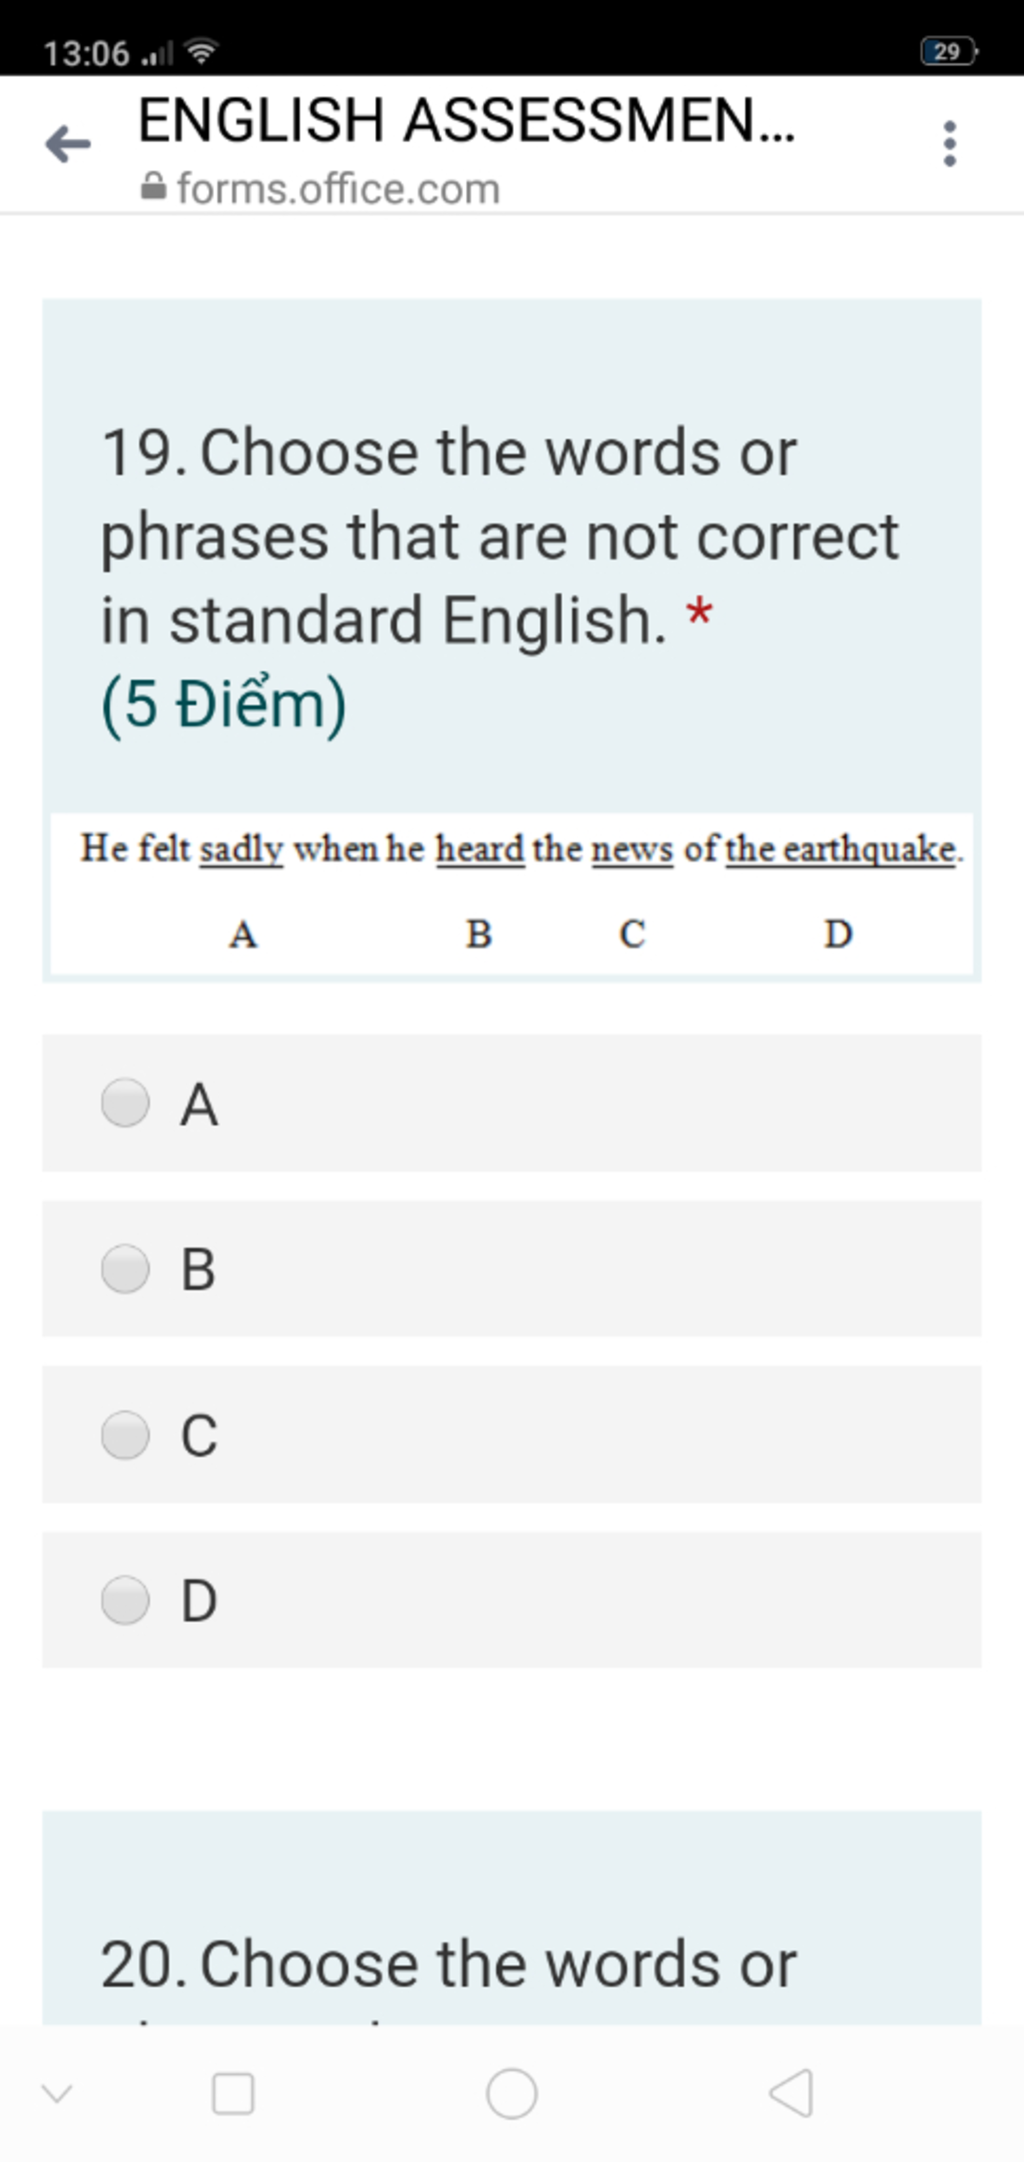Tap the battery indicator in status bar
Image resolution: width=1024 pixels, height=2162 pixels.
pos(948,51)
